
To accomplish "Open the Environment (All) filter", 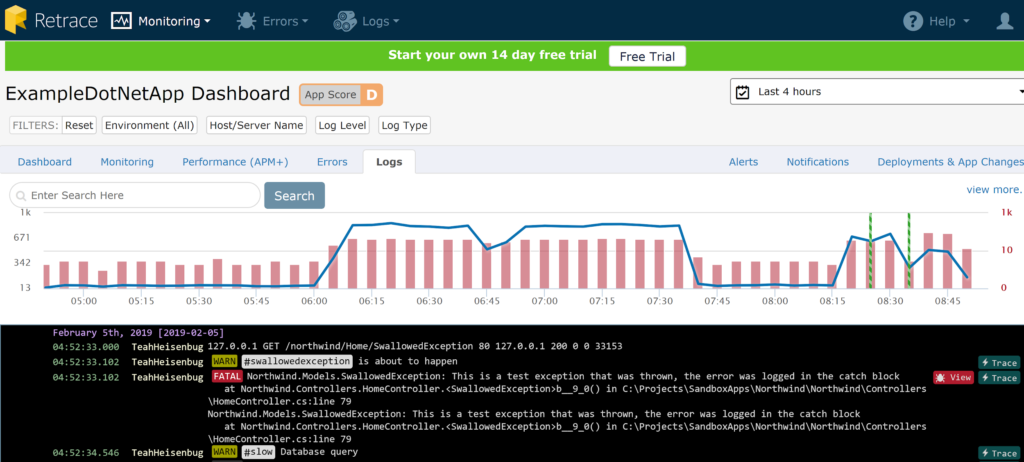I will (x=150, y=125).
